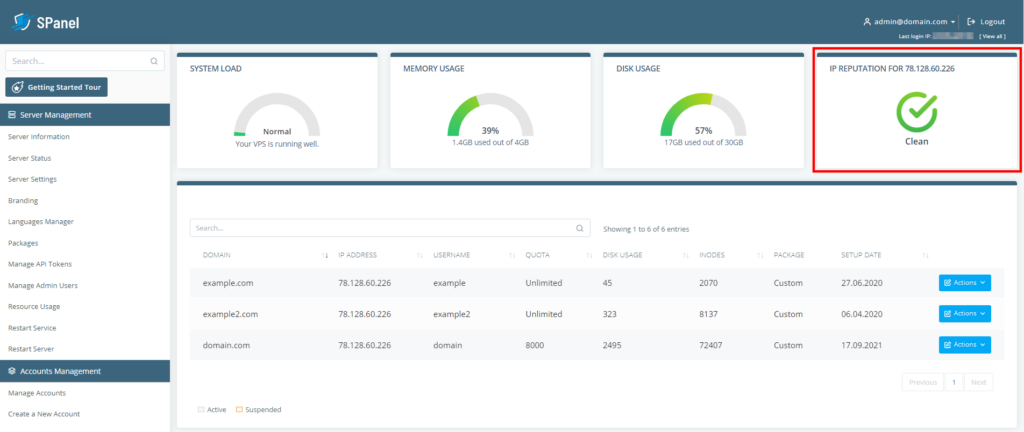Focus the accounts table Search field
1024x432 pixels.
pyautogui.click(x=390, y=228)
